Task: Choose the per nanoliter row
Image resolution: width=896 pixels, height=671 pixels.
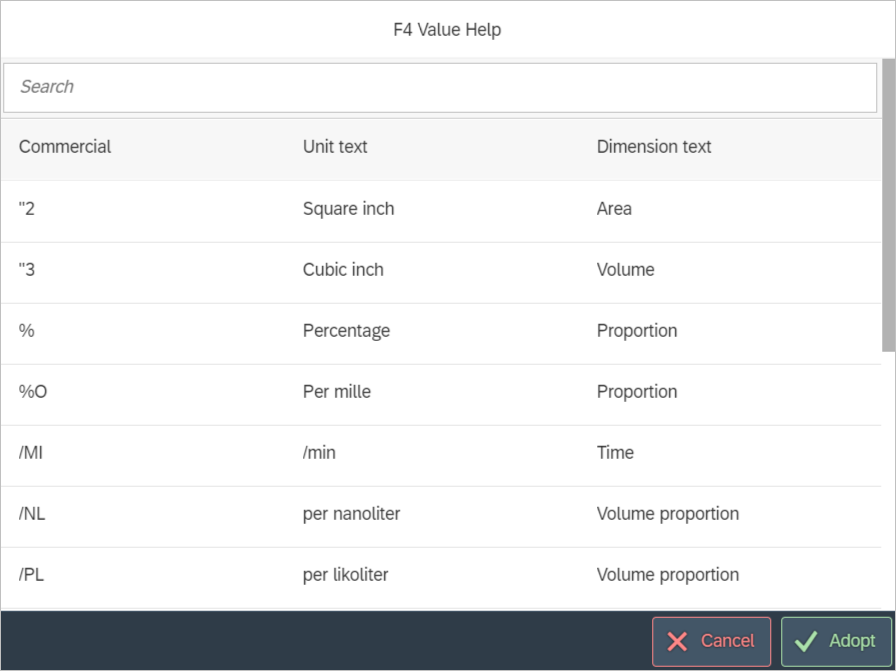Action: click(x=351, y=514)
